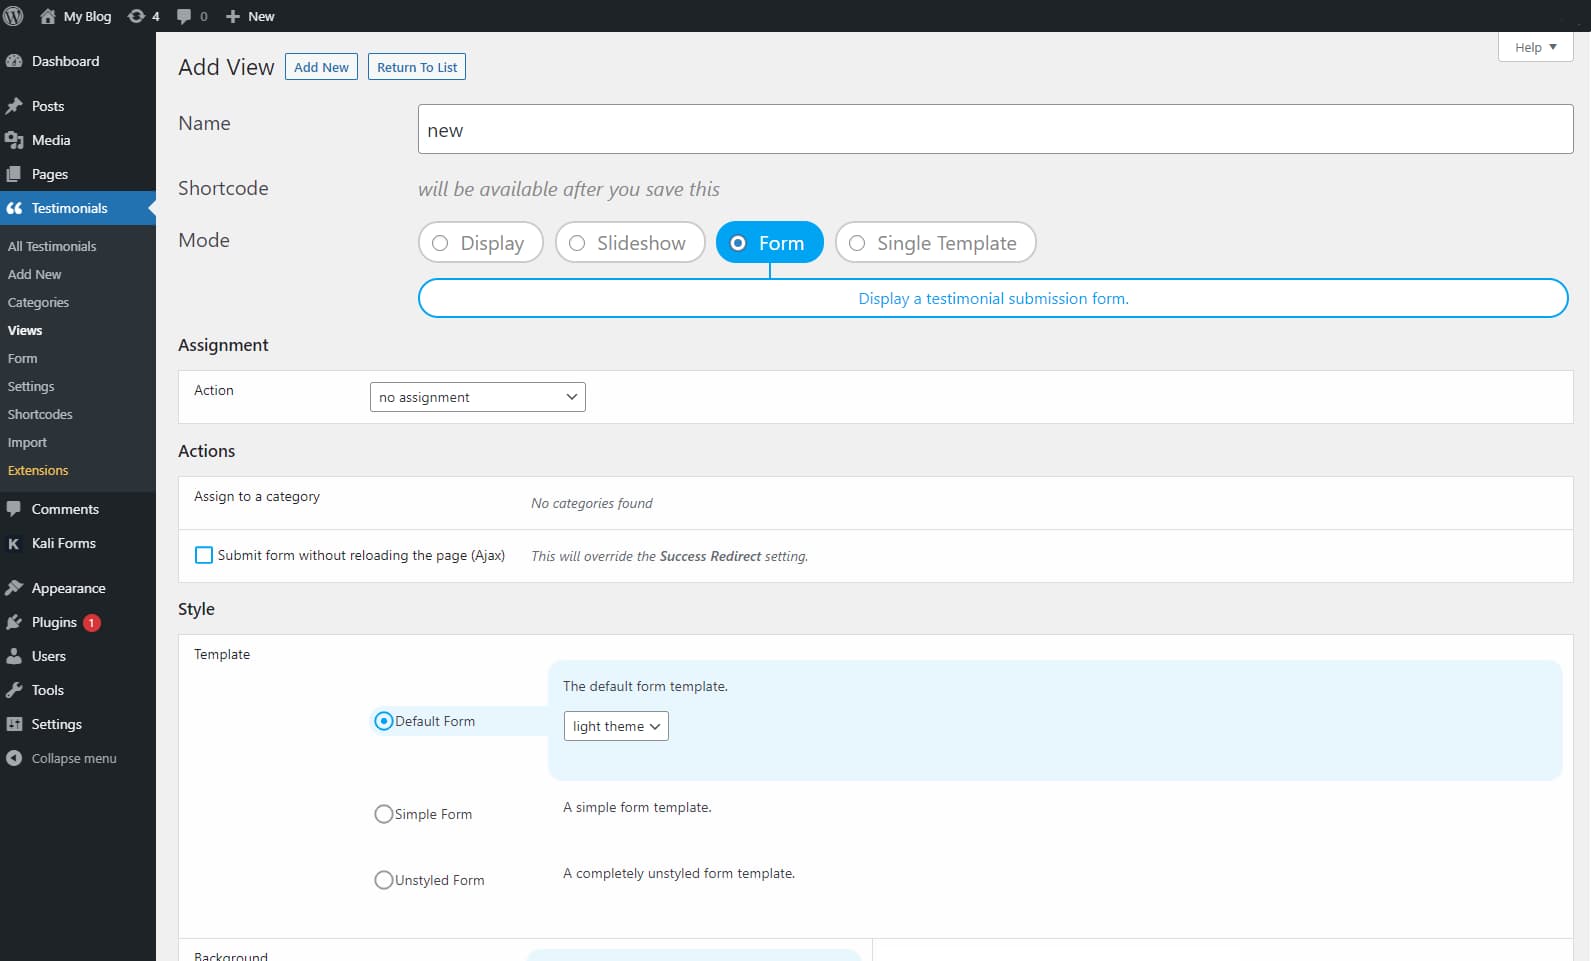Screen dimensions: 1591x961
Task: Open Kali Forms menu label
Action: [64, 543]
